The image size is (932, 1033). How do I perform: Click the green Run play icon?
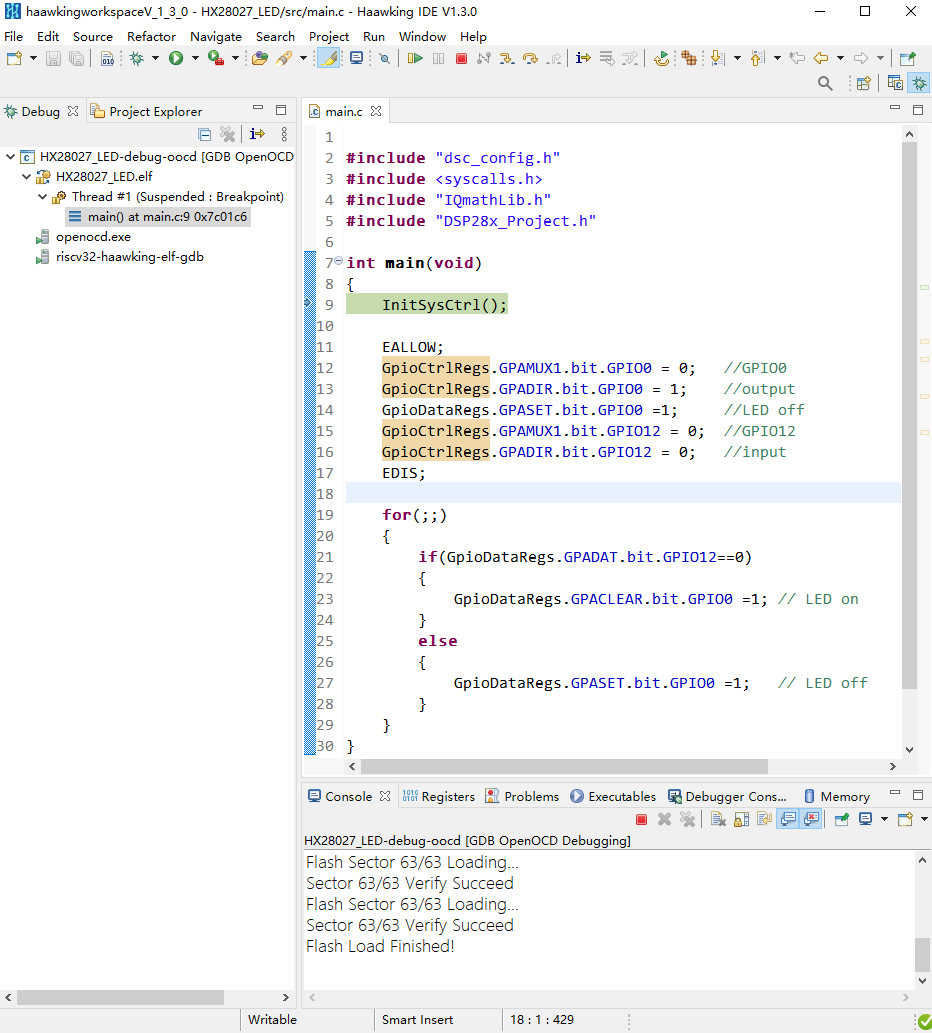(x=176, y=59)
